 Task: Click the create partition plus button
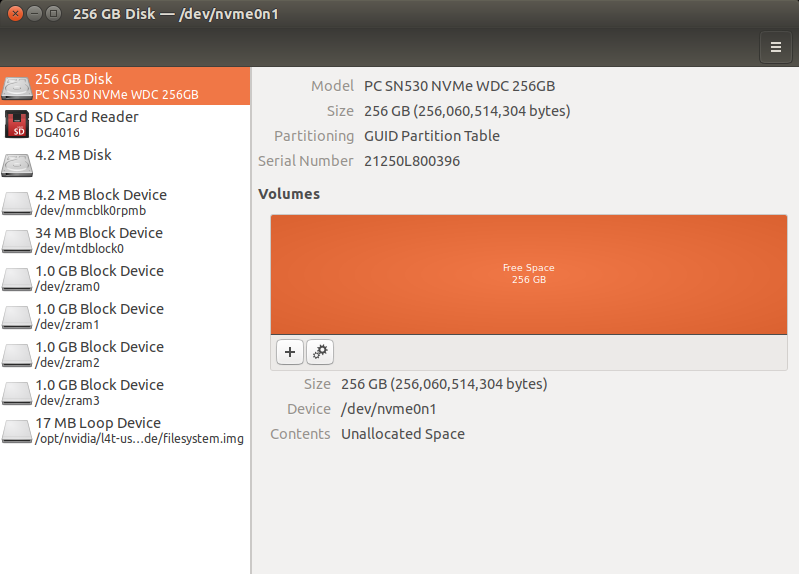(289, 352)
